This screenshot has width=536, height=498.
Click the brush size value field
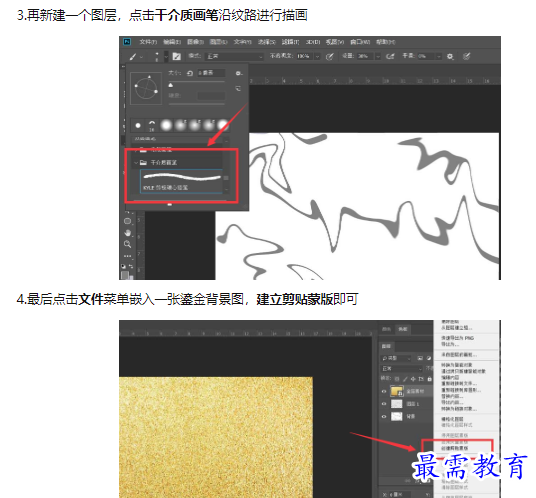pos(211,73)
